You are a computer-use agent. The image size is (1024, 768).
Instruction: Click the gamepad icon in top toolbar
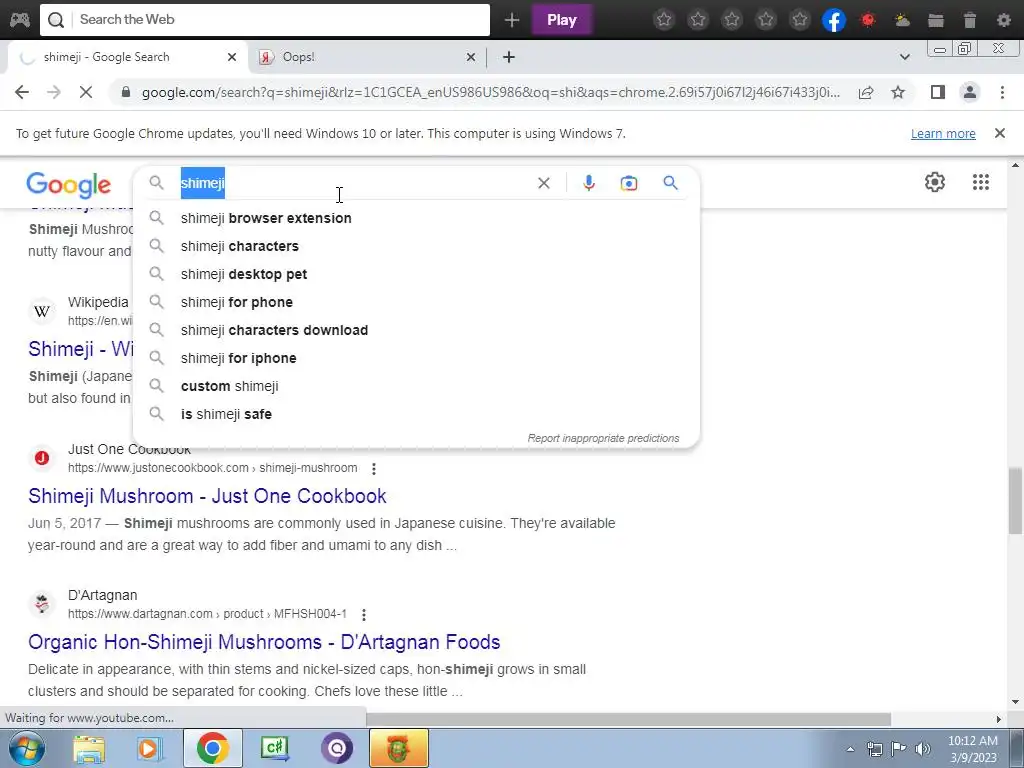pos(20,20)
